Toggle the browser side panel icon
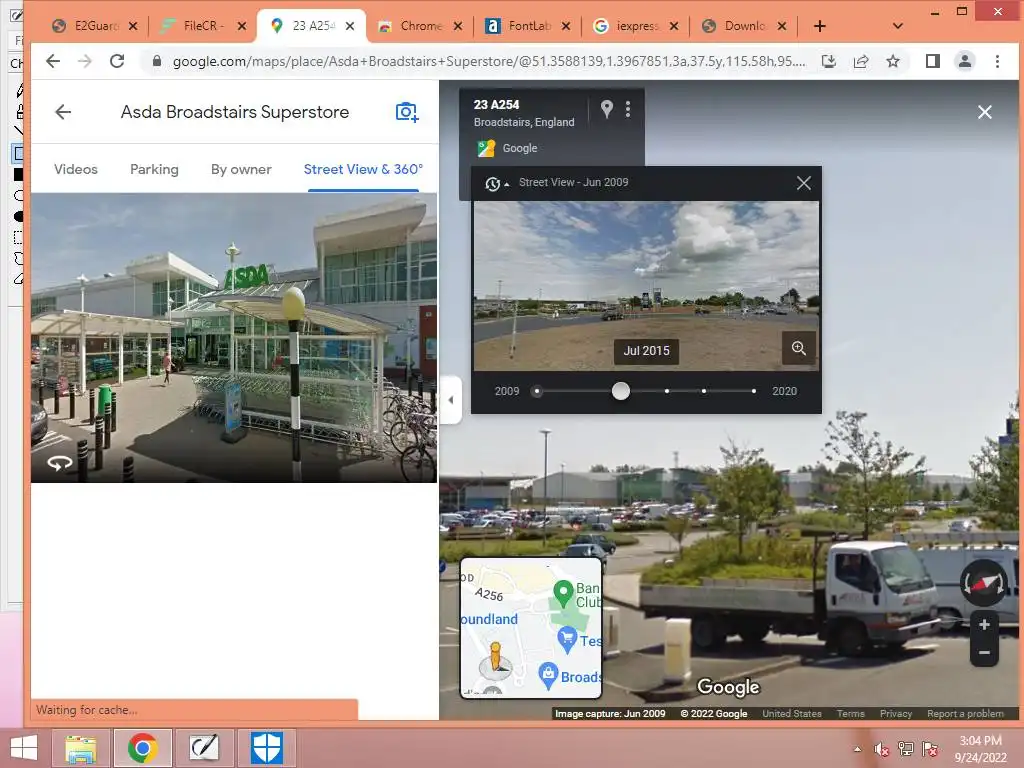The width and height of the screenshot is (1024, 768). [933, 61]
